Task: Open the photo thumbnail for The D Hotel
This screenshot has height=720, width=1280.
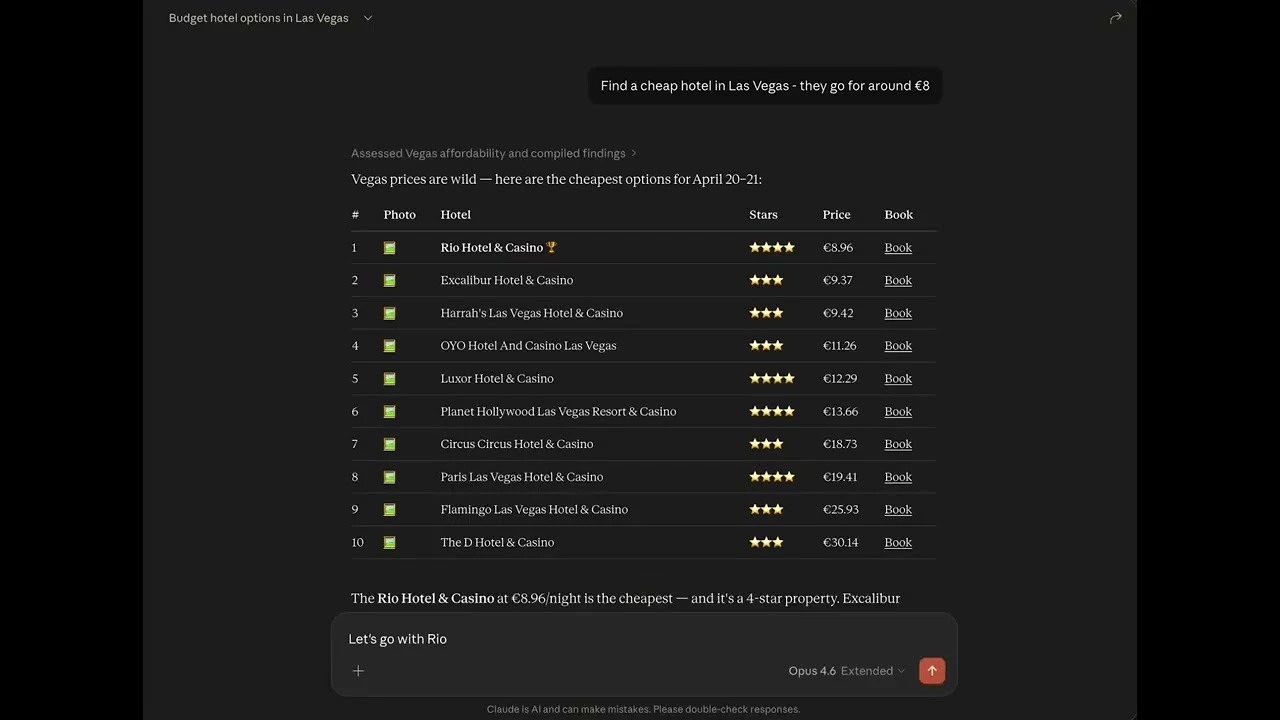Action: 390,542
